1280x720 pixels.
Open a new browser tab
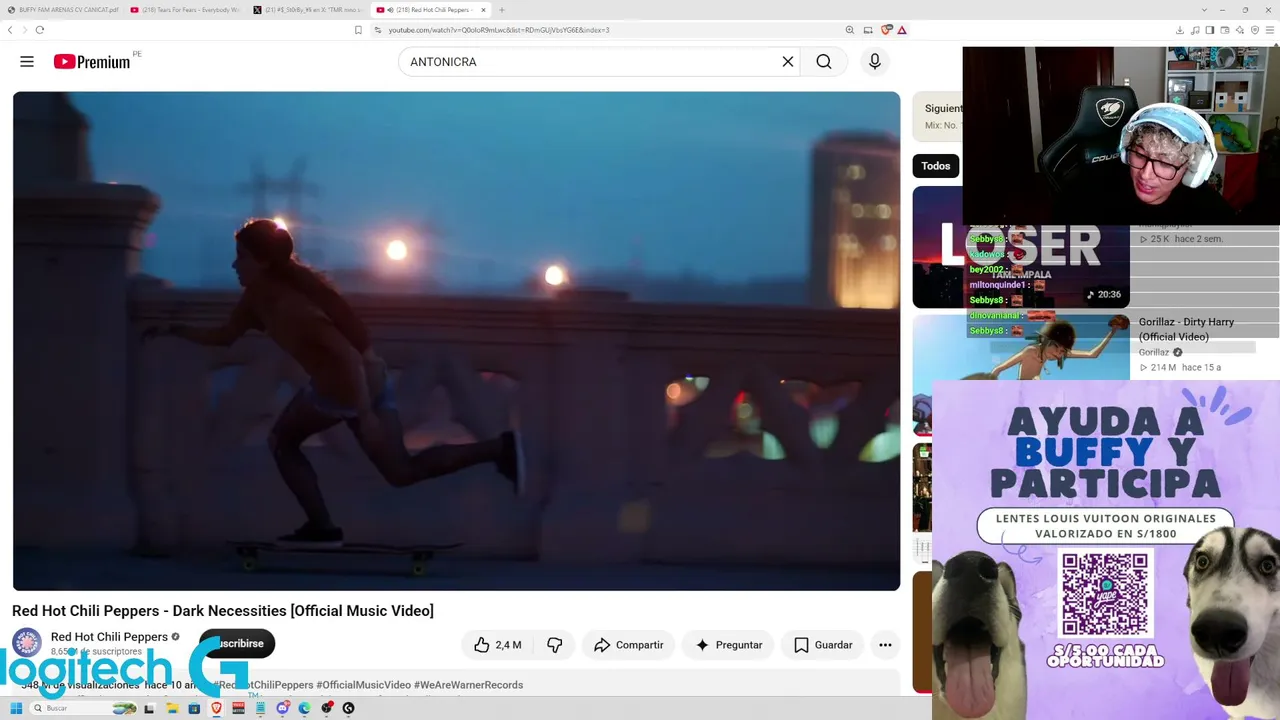pyautogui.click(x=502, y=10)
